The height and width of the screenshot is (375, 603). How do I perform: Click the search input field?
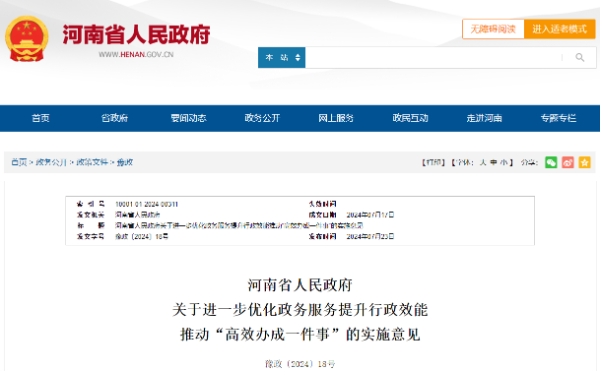click(x=433, y=58)
